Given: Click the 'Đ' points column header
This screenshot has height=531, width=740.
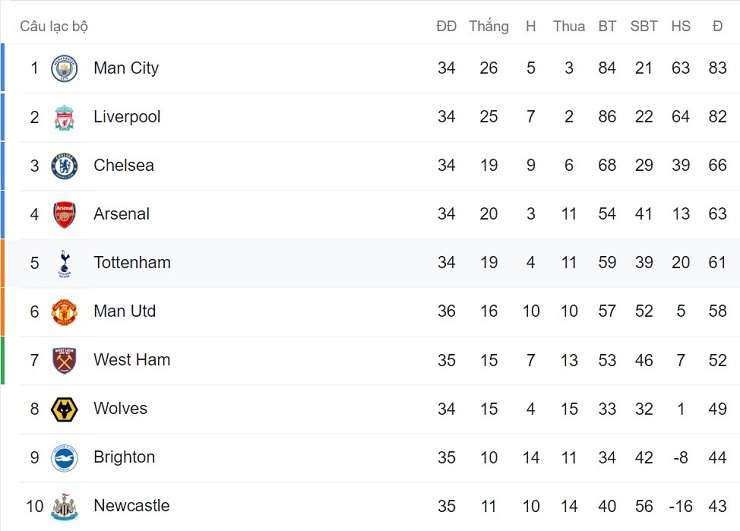Looking at the screenshot, I should [717, 26].
